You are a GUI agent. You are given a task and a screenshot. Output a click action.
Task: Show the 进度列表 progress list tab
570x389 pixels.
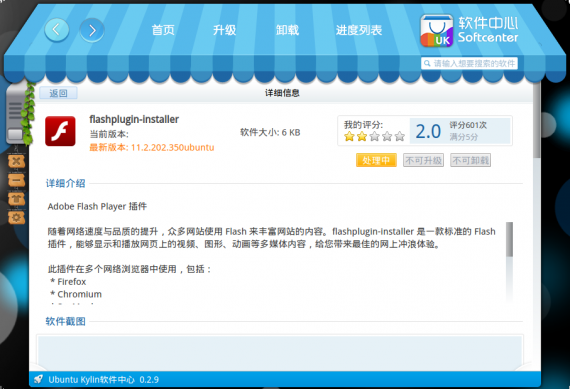tap(359, 30)
